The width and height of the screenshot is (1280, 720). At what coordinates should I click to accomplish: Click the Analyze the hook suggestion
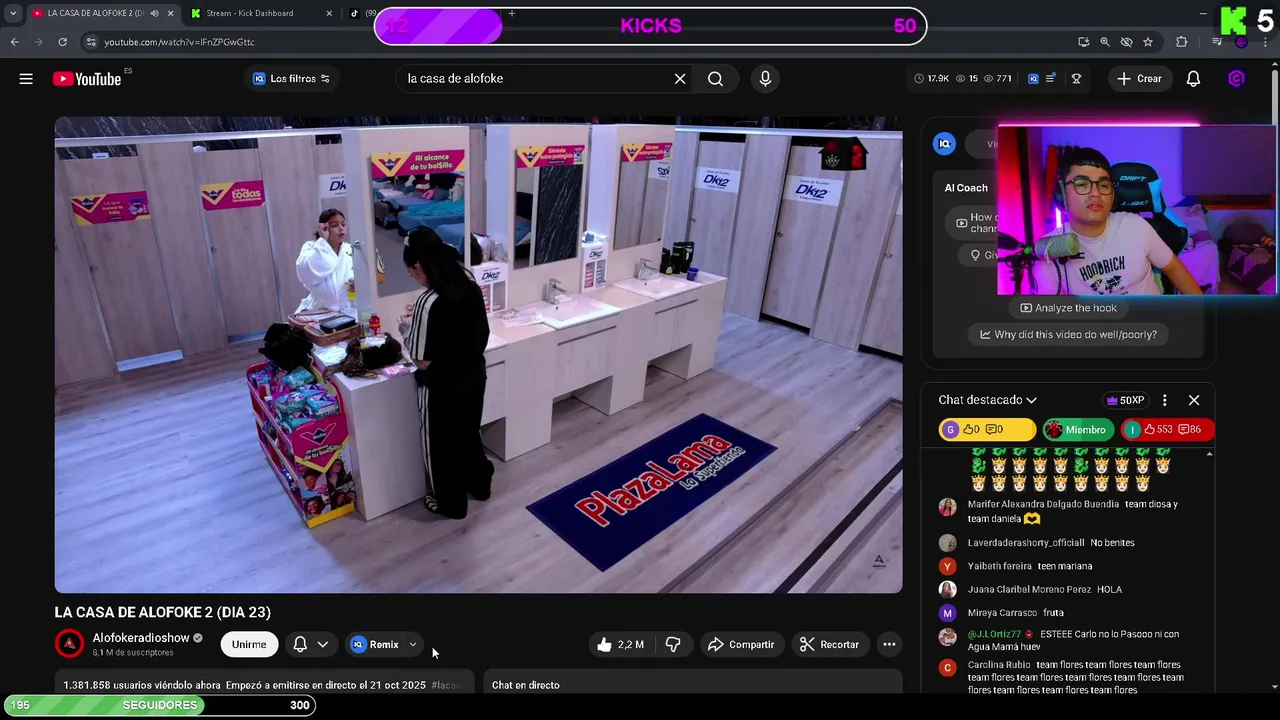tap(1068, 308)
